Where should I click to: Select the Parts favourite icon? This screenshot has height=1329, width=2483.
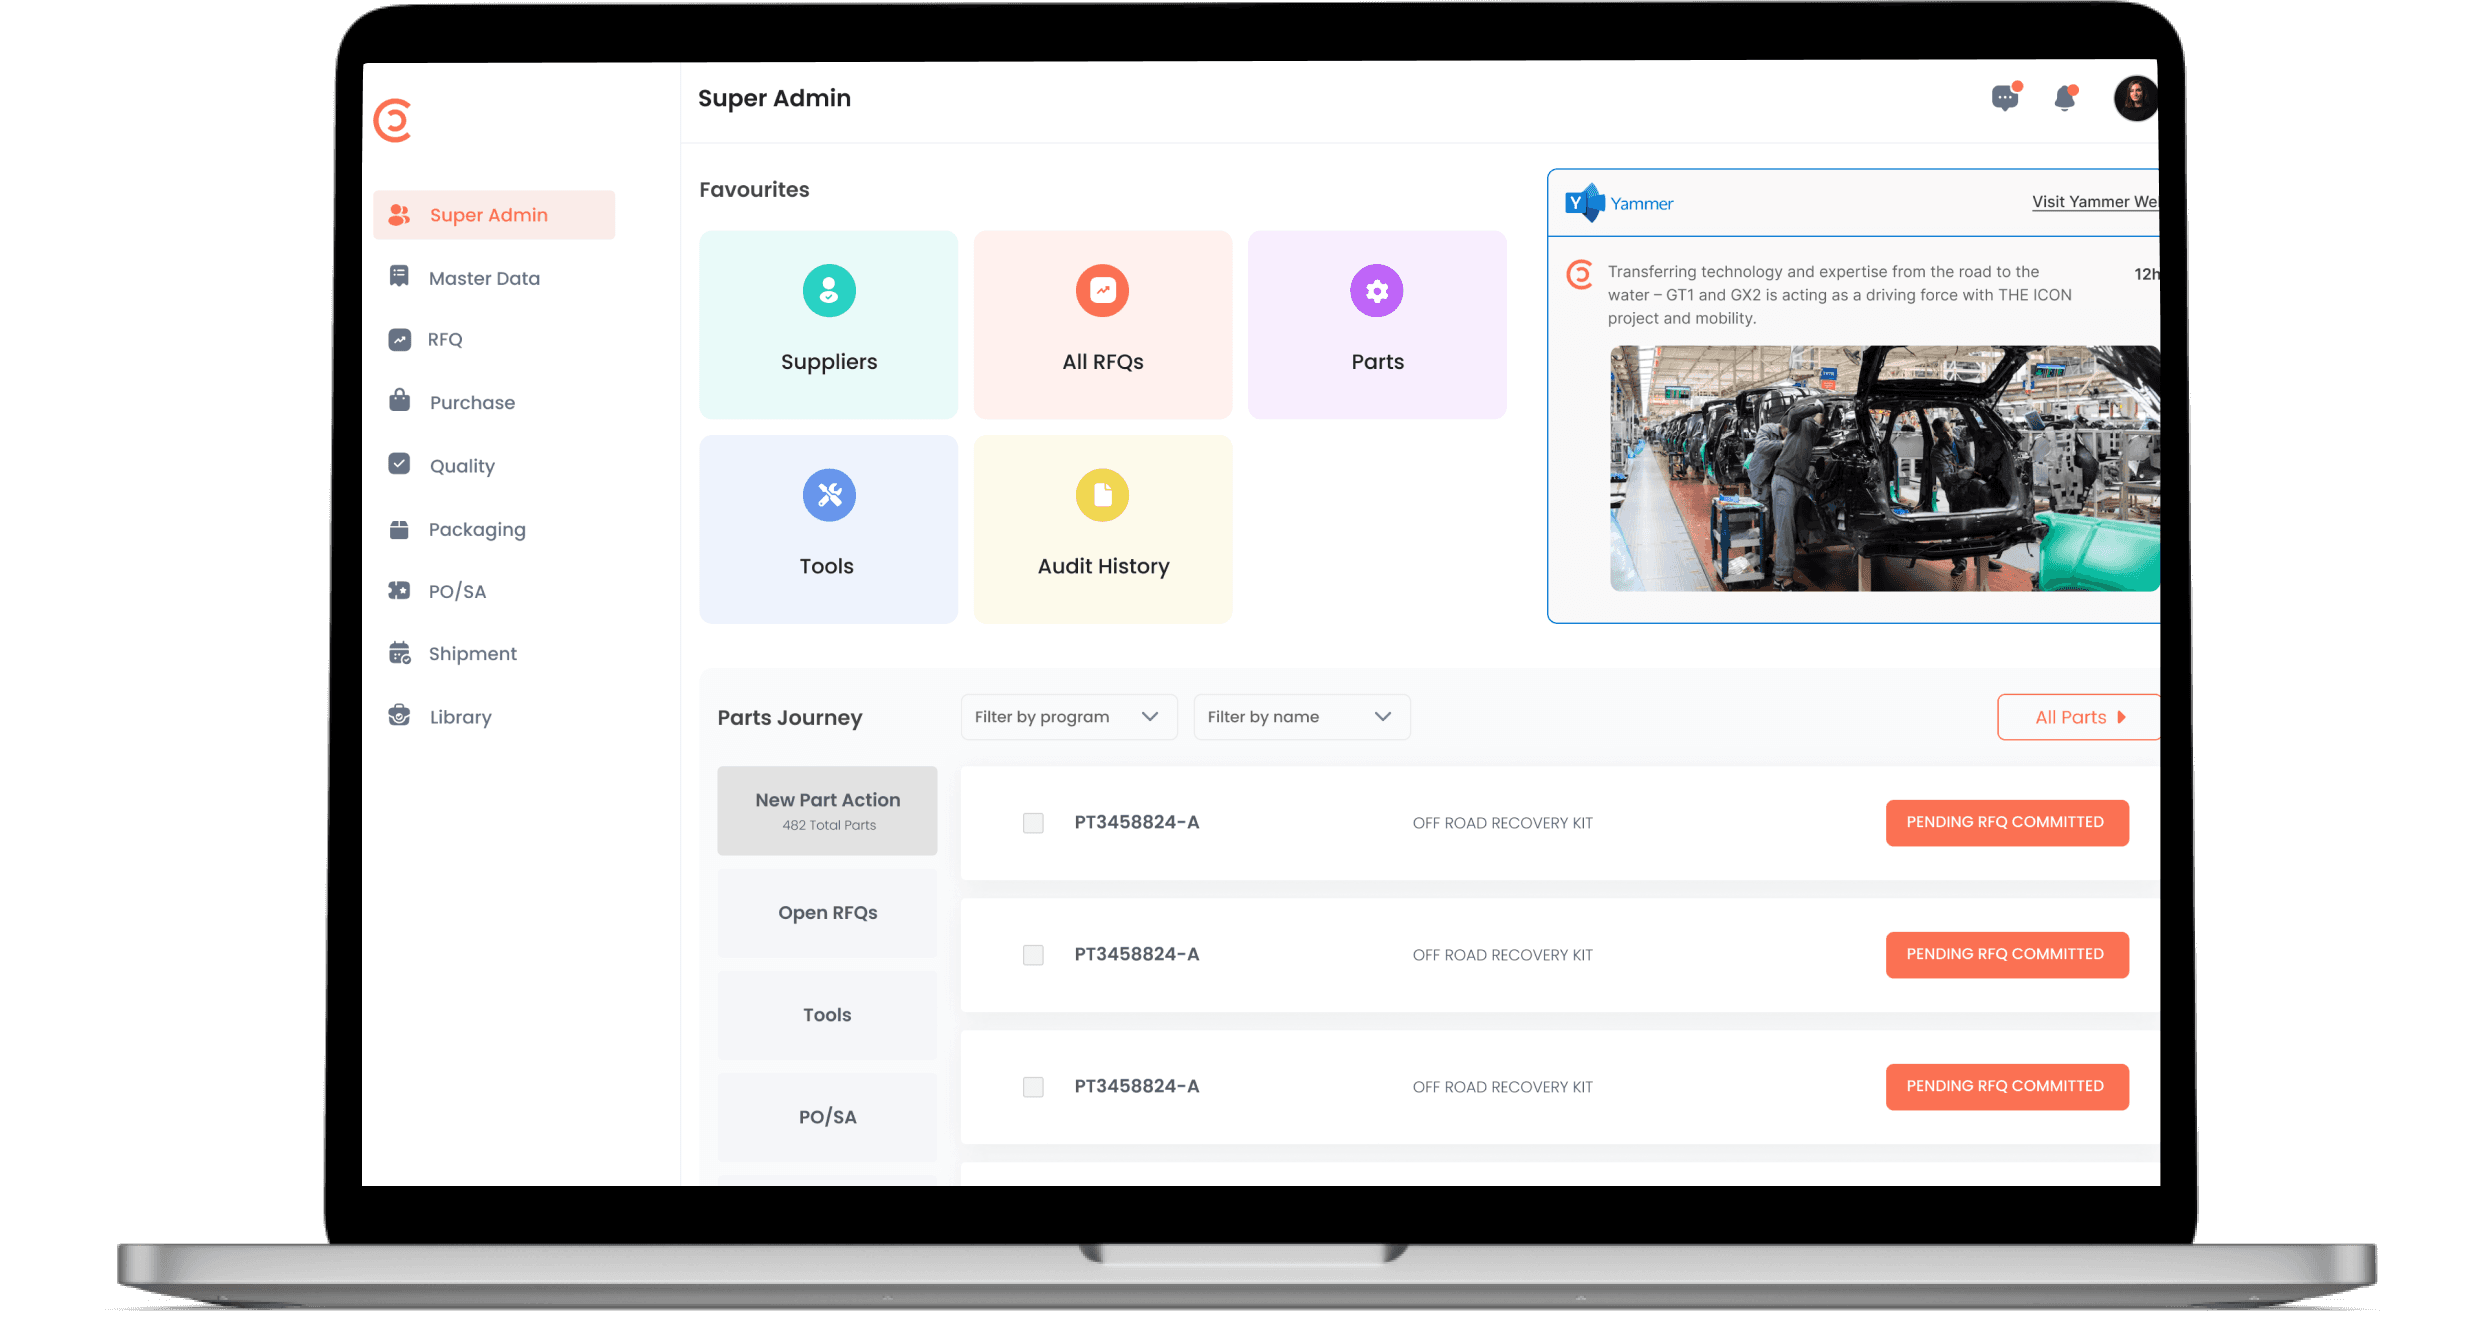click(x=1375, y=292)
